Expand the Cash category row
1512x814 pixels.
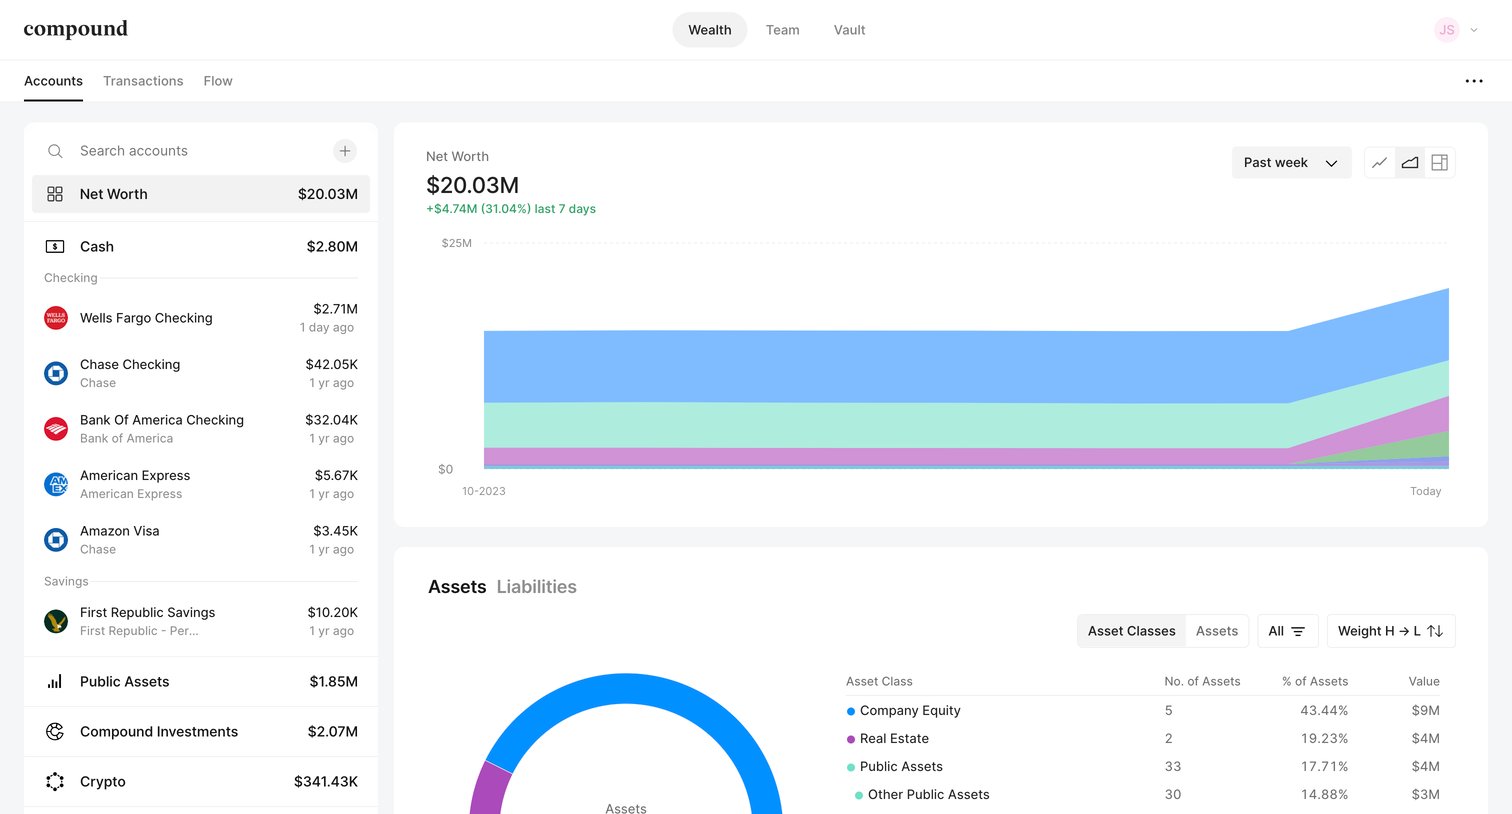201,246
